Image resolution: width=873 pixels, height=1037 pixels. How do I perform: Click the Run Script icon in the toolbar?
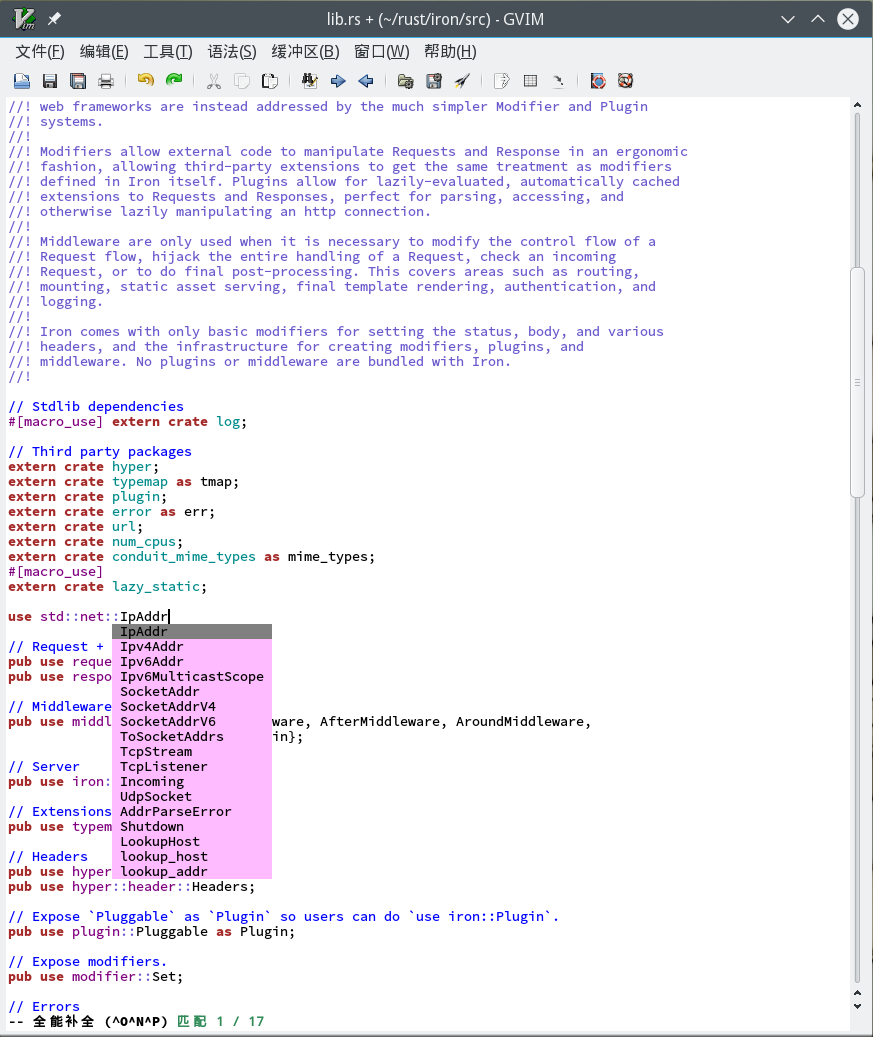(x=462, y=81)
